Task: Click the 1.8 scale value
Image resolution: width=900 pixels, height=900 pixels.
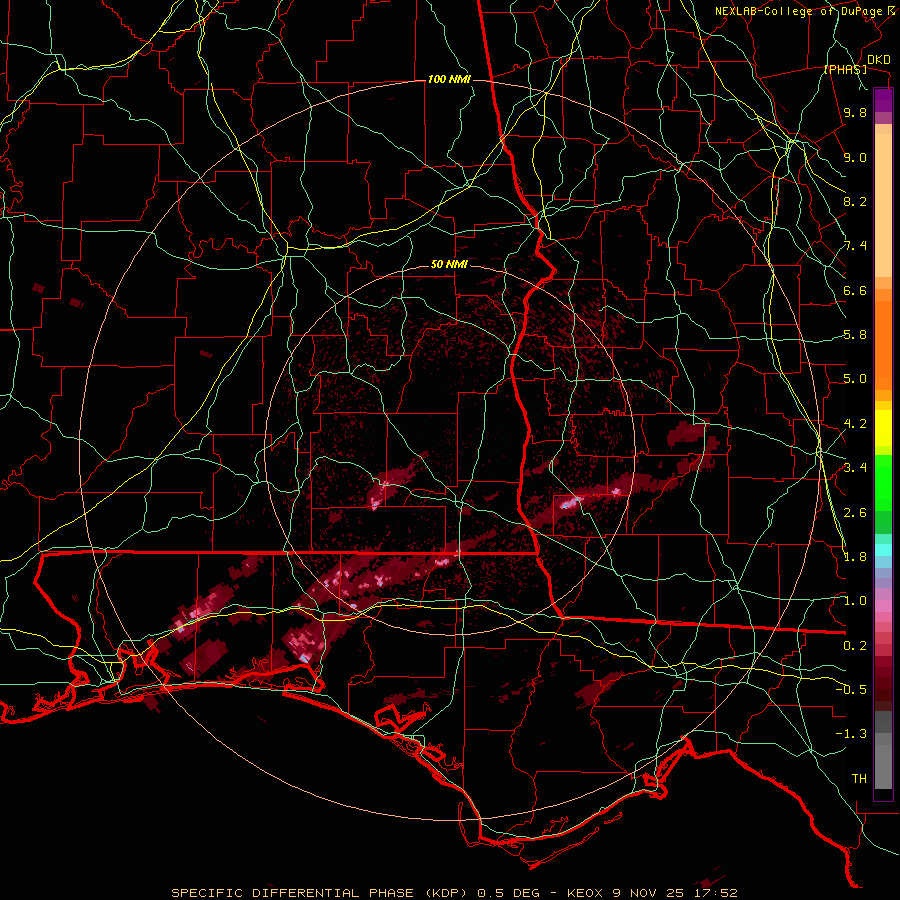Action: 855,557
